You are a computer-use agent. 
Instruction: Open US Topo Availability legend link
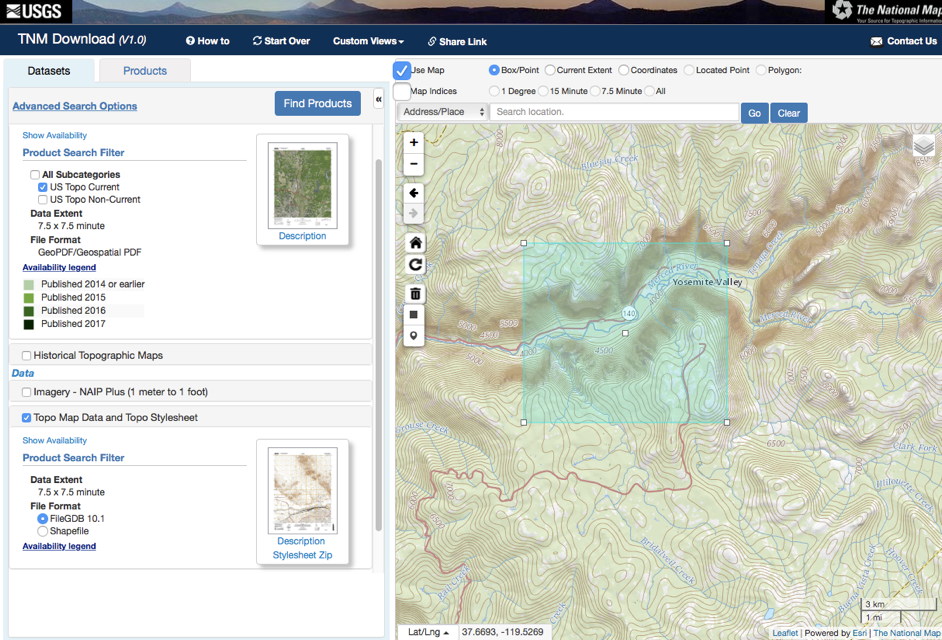59,267
